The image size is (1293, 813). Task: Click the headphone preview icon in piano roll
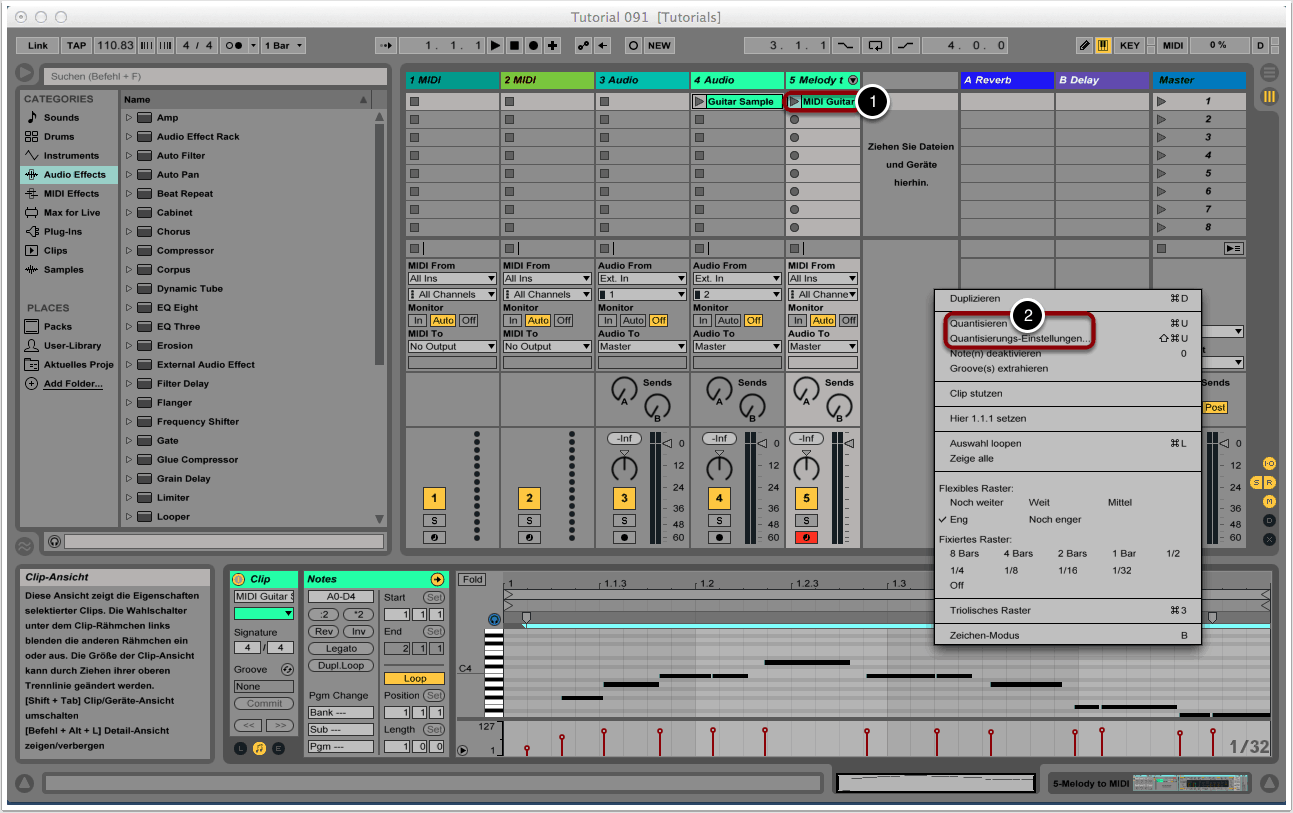pos(493,619)
